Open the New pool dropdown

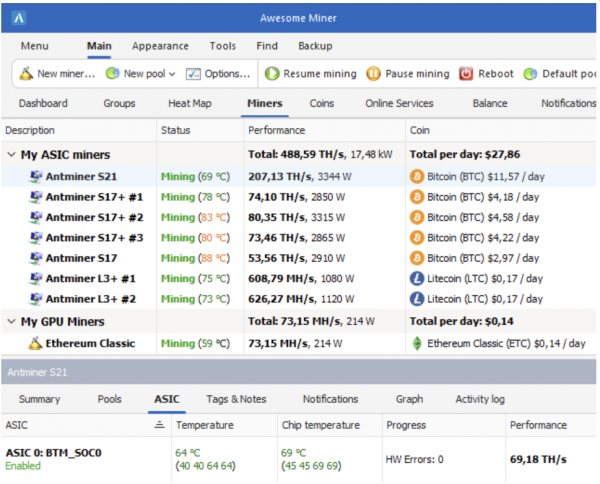[172, 74]
